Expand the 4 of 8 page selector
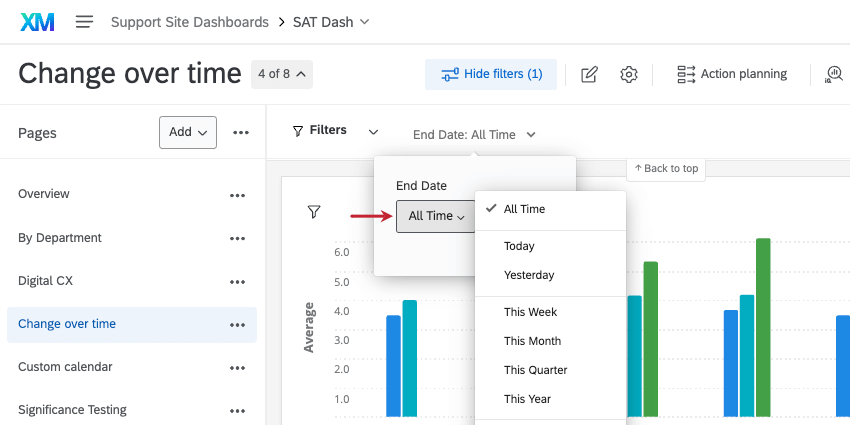The width and height of the screenshot is (850, 425). tap(283, 74)
